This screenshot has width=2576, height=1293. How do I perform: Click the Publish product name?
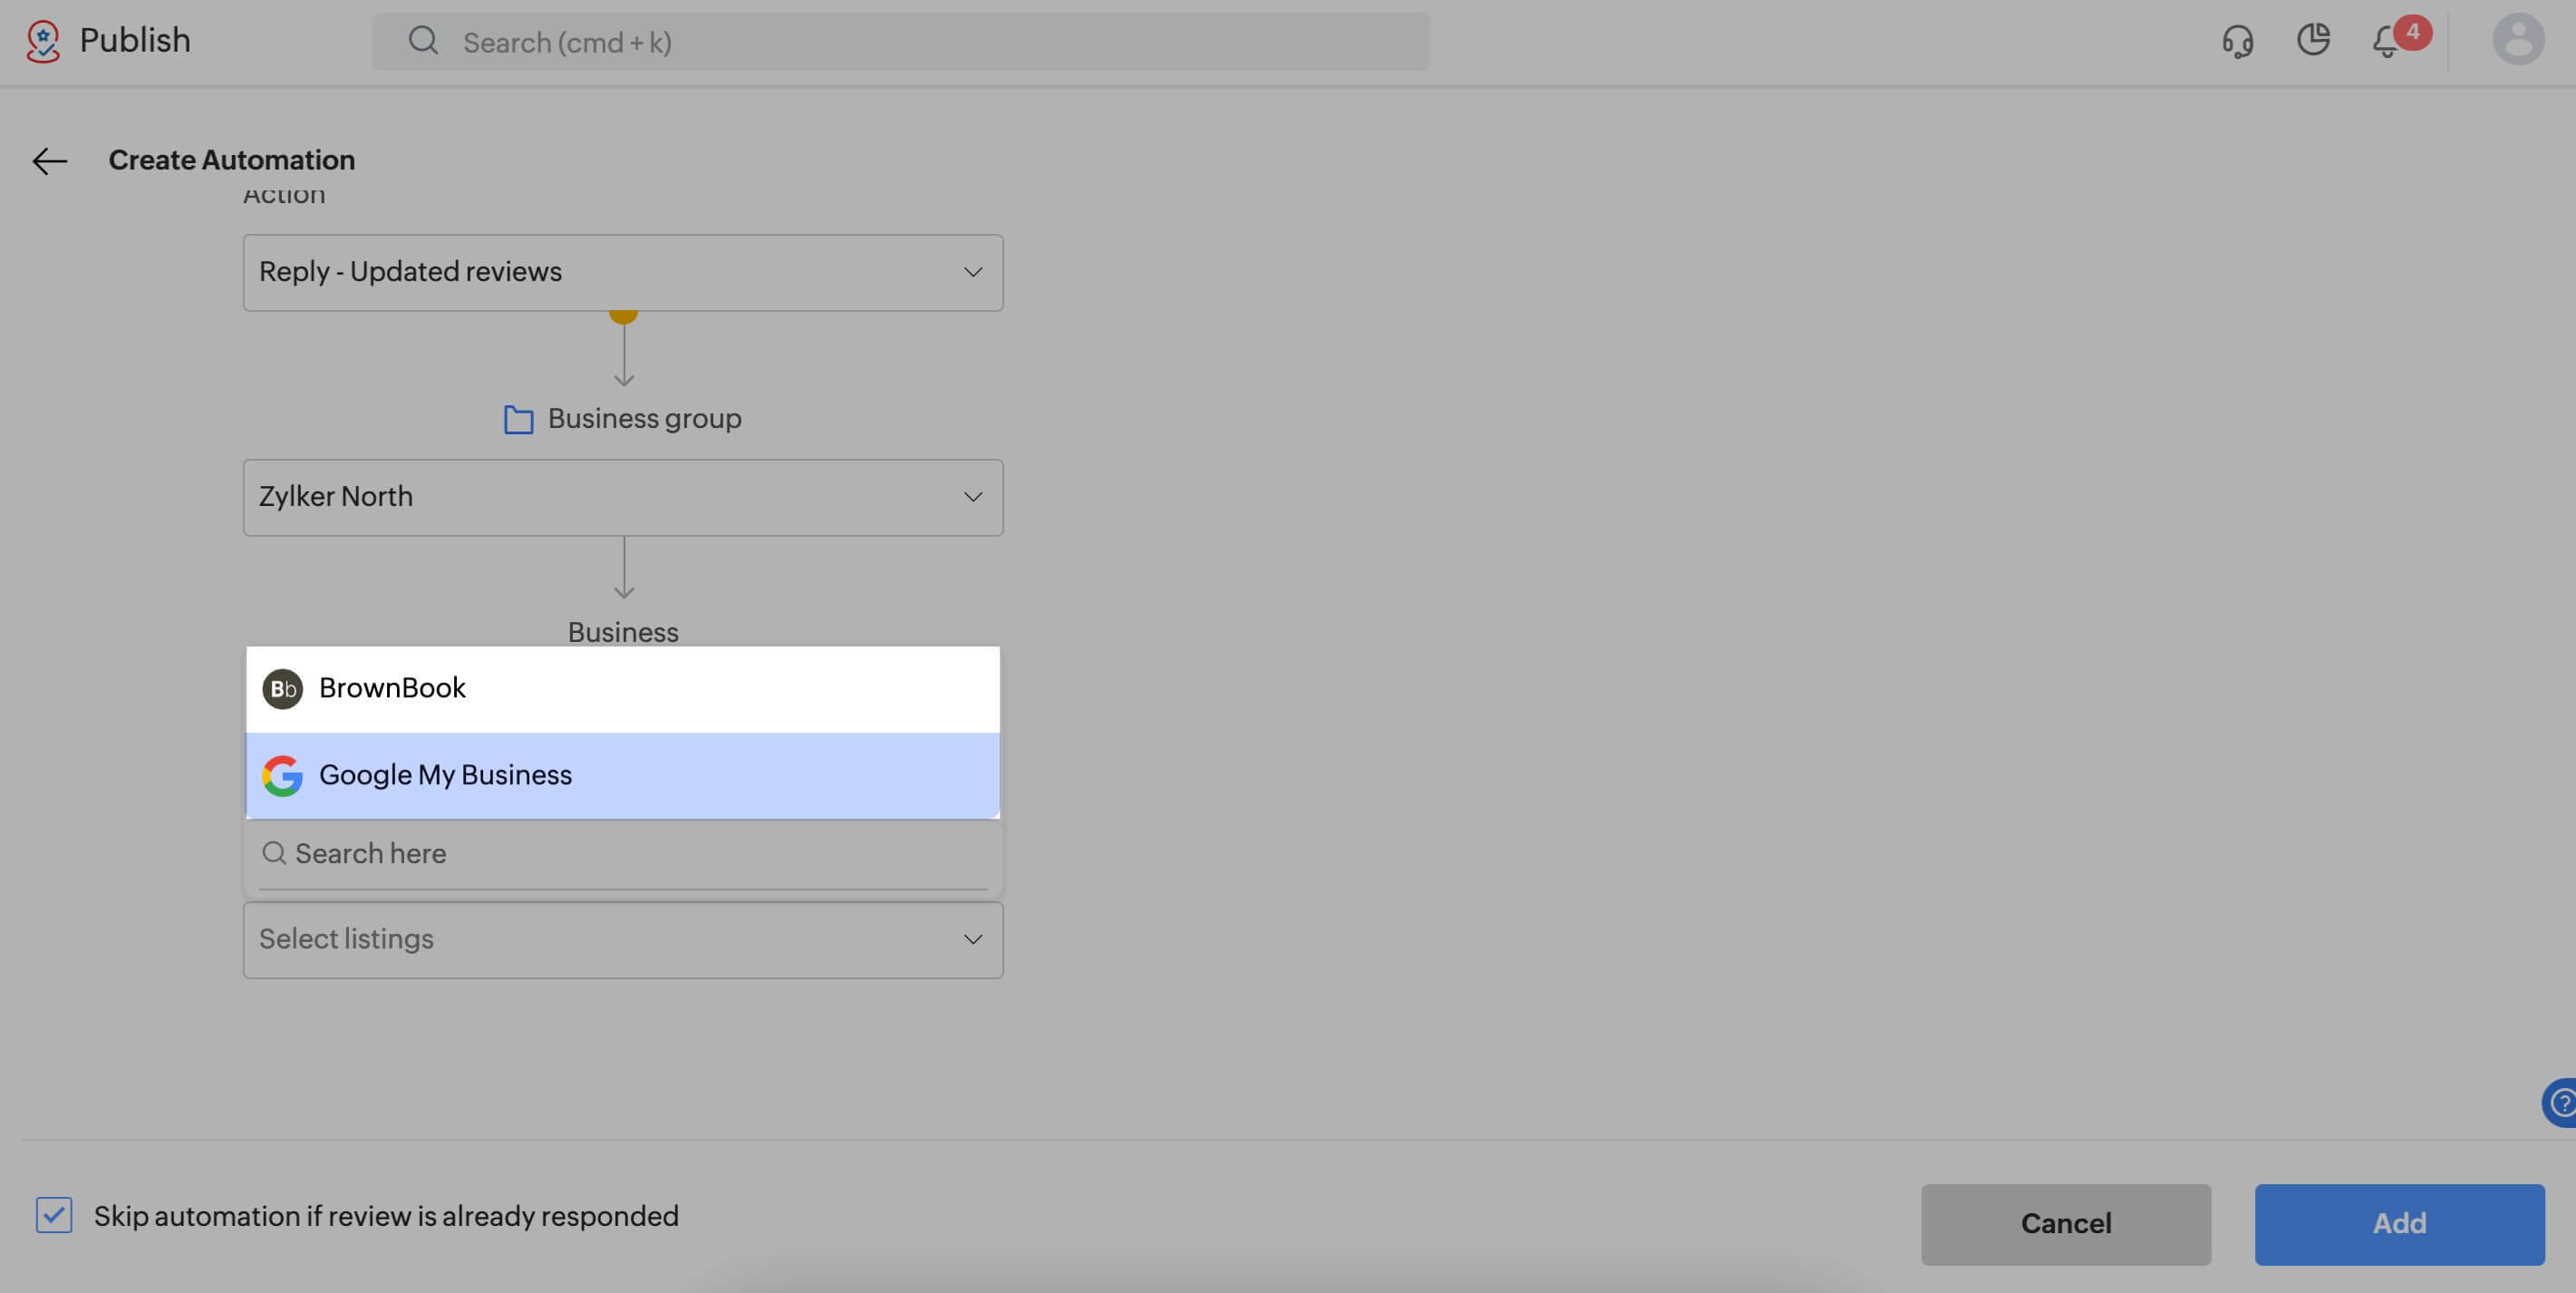[135, 41]
